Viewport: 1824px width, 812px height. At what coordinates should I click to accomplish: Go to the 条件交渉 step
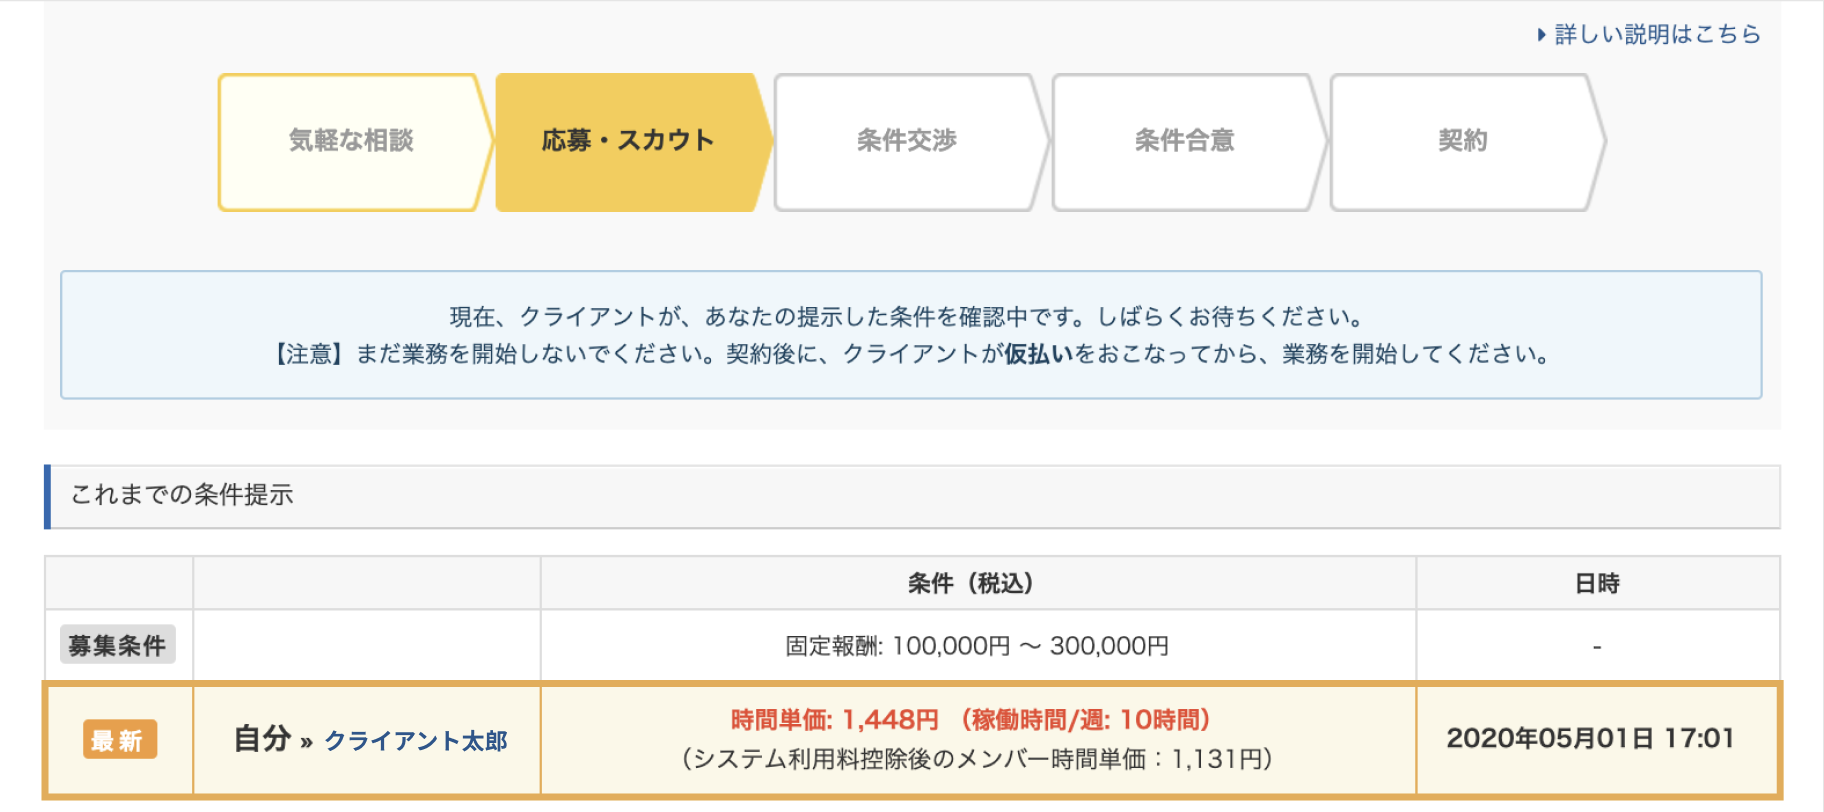point(906,141)
